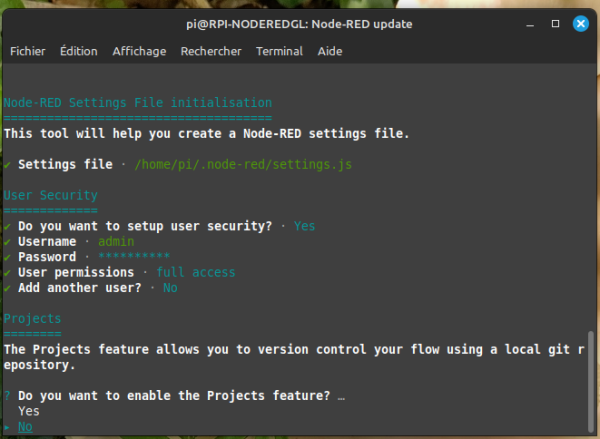Screen dimensions: 600x439
Task: Open the Affichage menu
Action: [139, 51]
